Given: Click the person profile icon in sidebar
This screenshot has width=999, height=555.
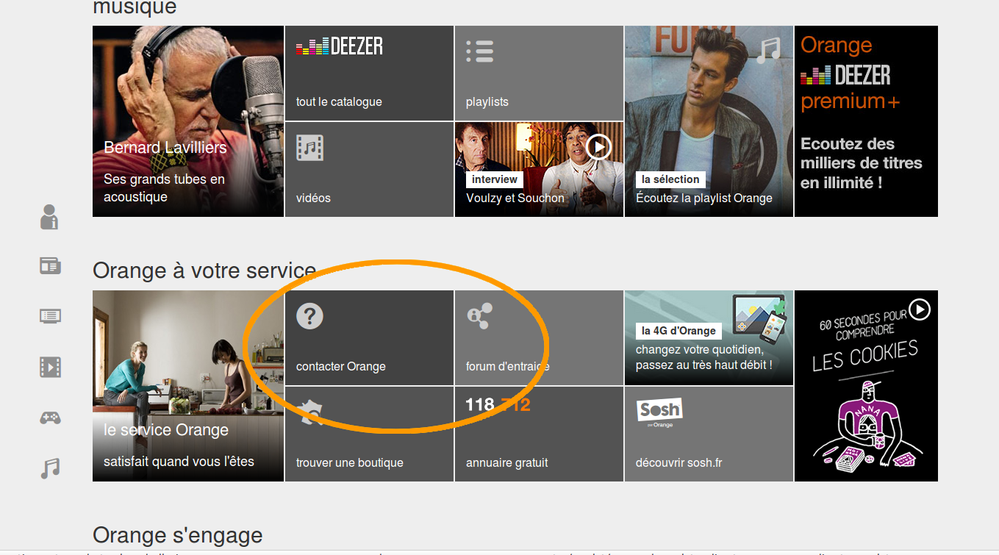Looking at the screenshot, I should coord(49,217).
